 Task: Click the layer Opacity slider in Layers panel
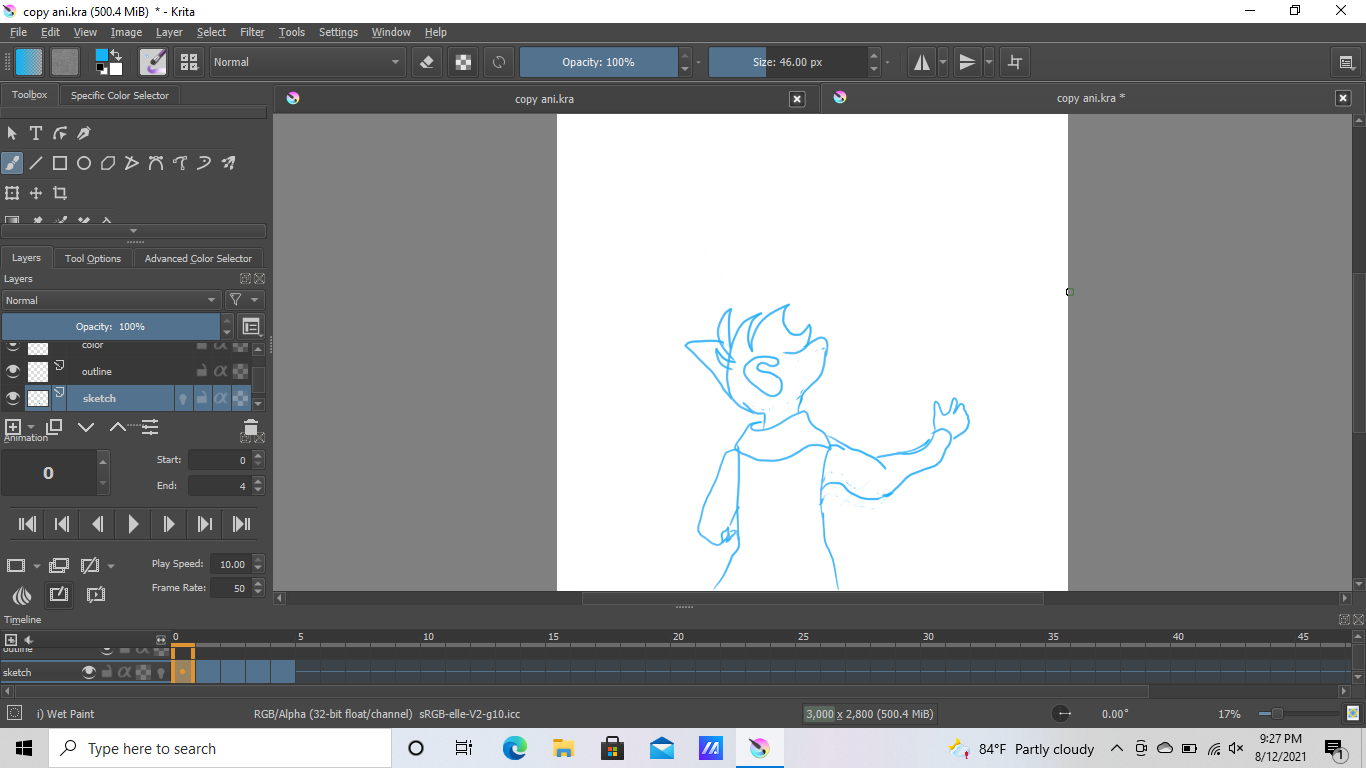[110, 327]
